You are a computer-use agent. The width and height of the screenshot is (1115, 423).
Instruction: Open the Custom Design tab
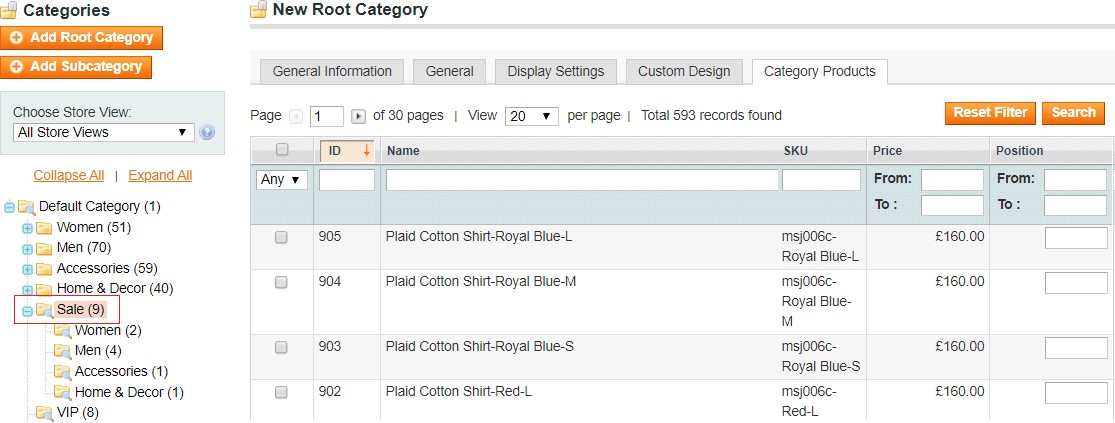pyautogui.click(x=682, y=71)
